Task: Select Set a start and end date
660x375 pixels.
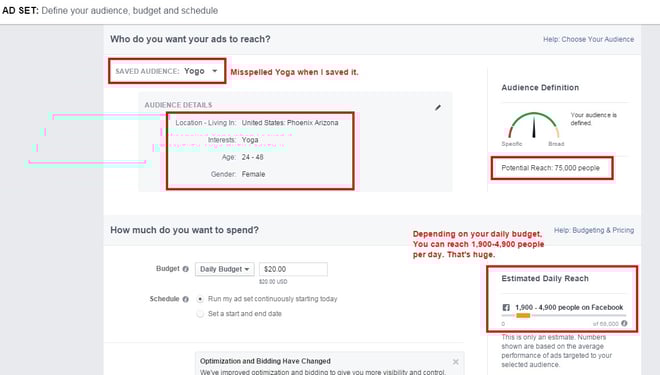Action: 200,314
